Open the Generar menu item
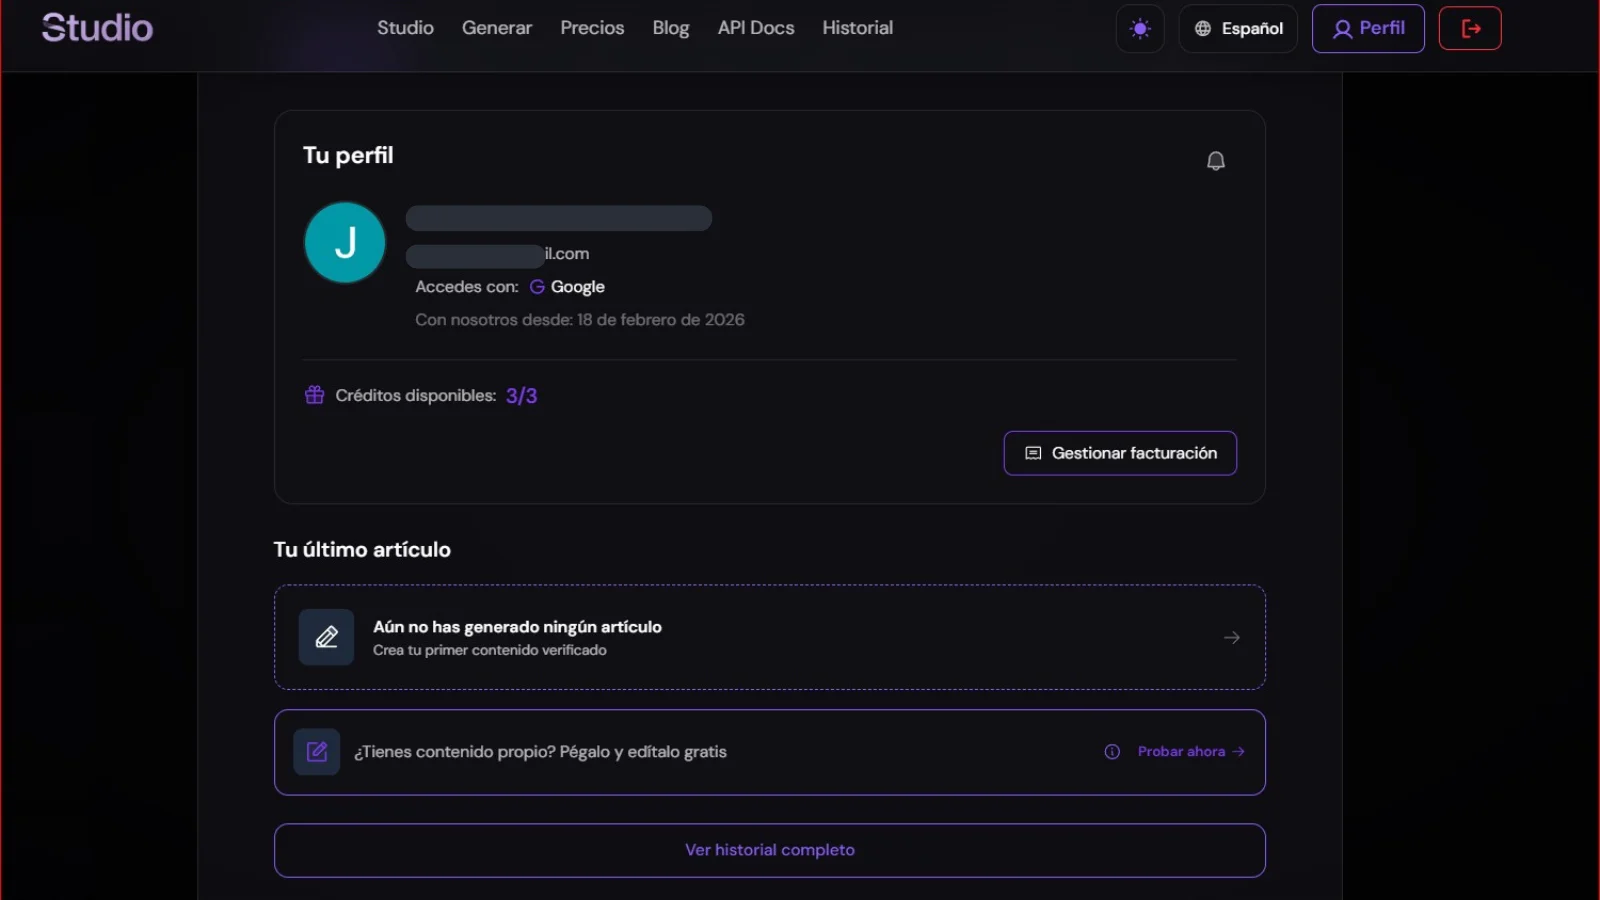This screenshot has width=1600, height=900. [497, 28]
